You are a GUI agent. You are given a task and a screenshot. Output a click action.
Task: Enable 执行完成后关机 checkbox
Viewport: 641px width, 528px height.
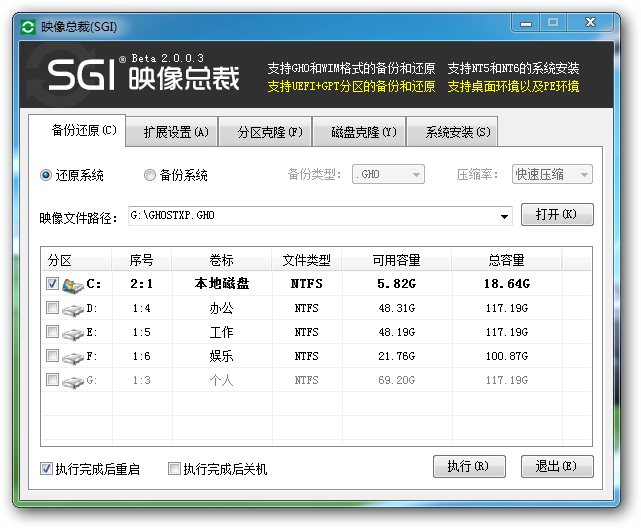[174, 468]
